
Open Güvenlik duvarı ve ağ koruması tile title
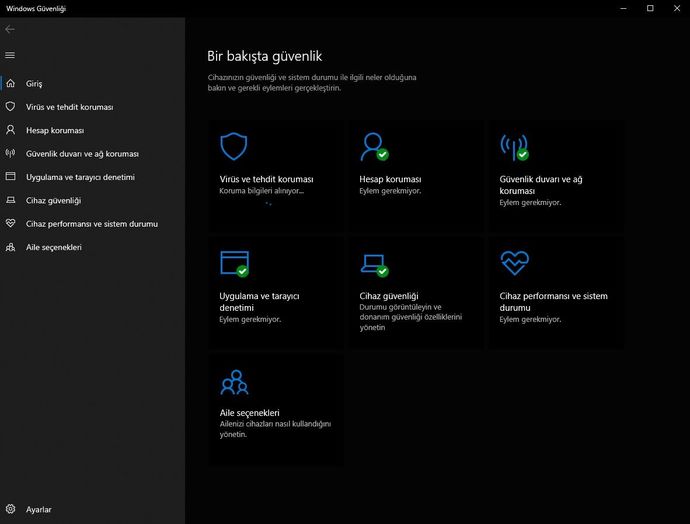pyautogui.click(x=541, y=185)
